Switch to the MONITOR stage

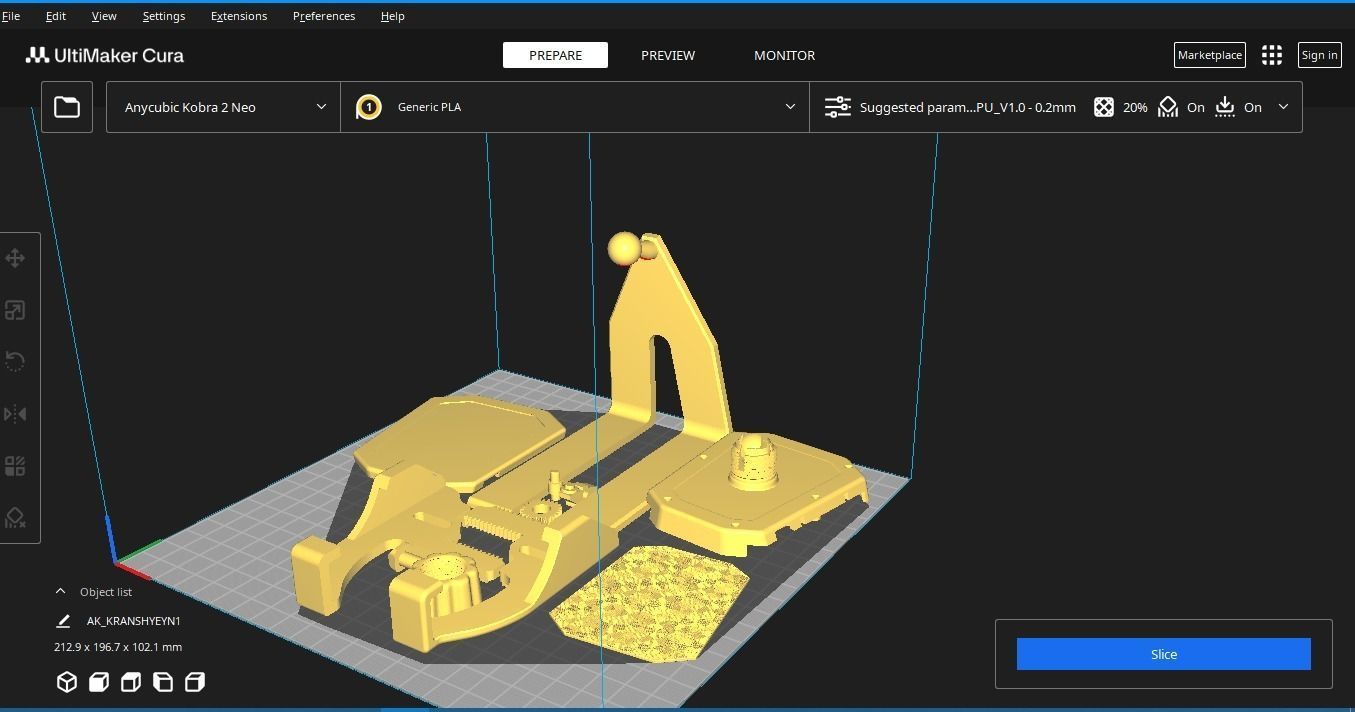point(784,55)
